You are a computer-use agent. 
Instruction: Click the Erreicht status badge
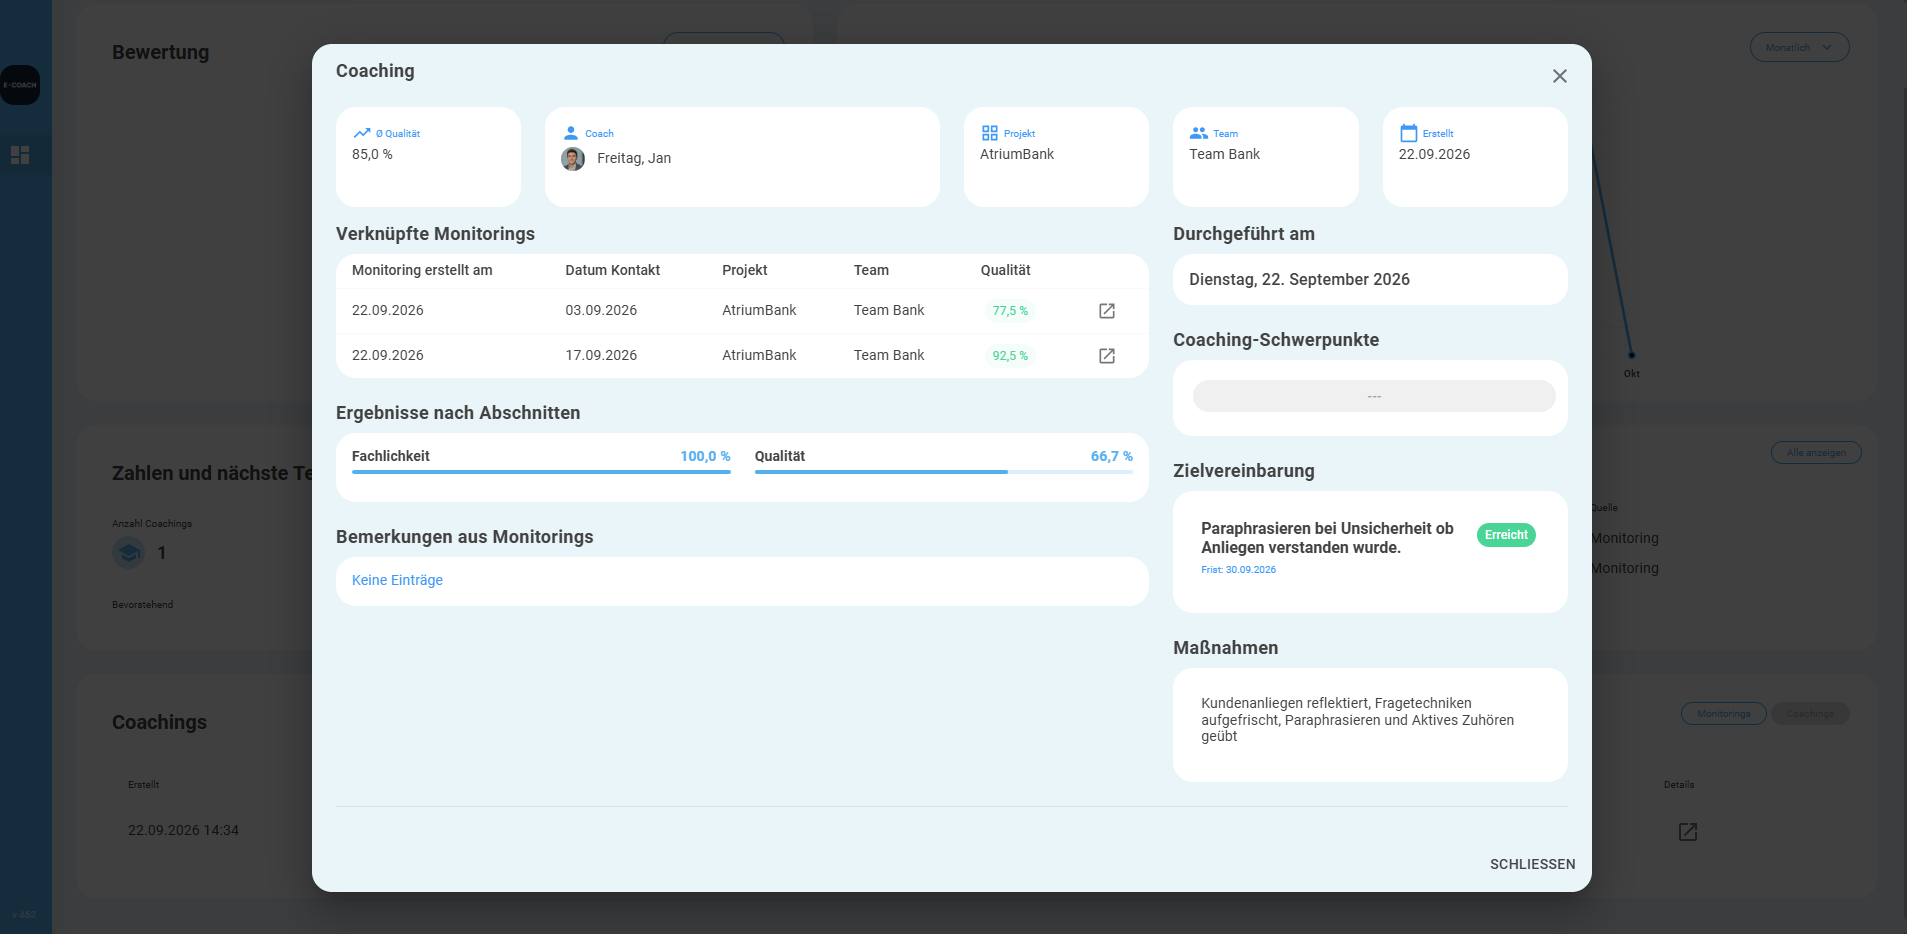[x=1506, y=535]
